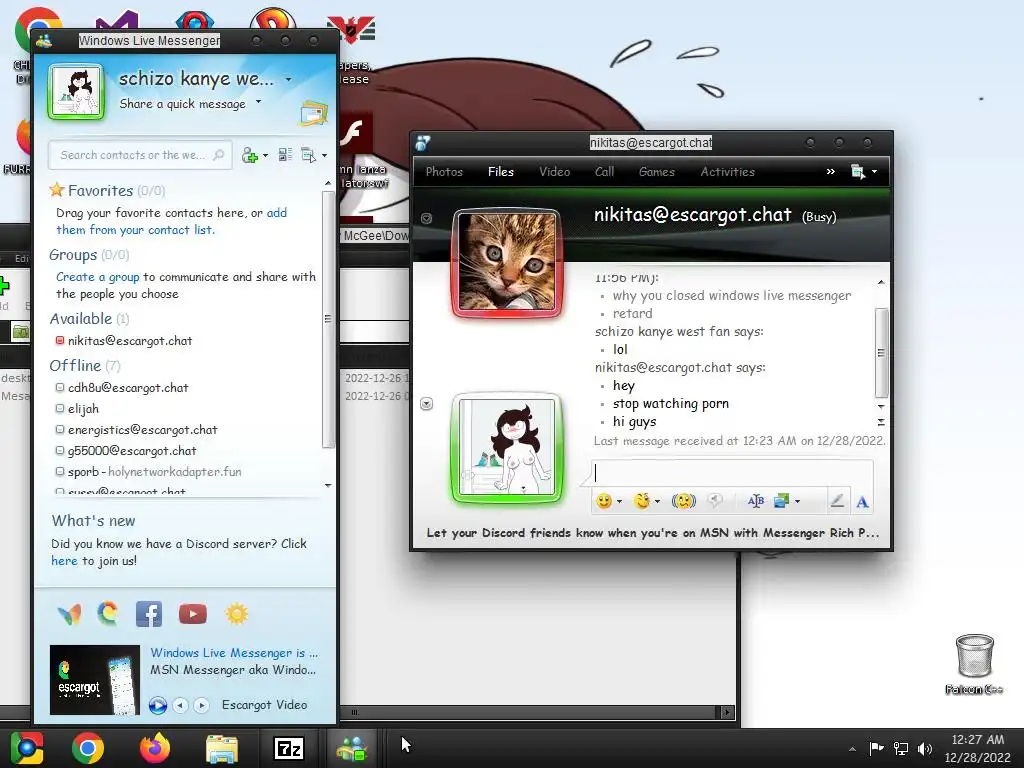Open status dropdown next to schizo kanye name

click(288, 80)
